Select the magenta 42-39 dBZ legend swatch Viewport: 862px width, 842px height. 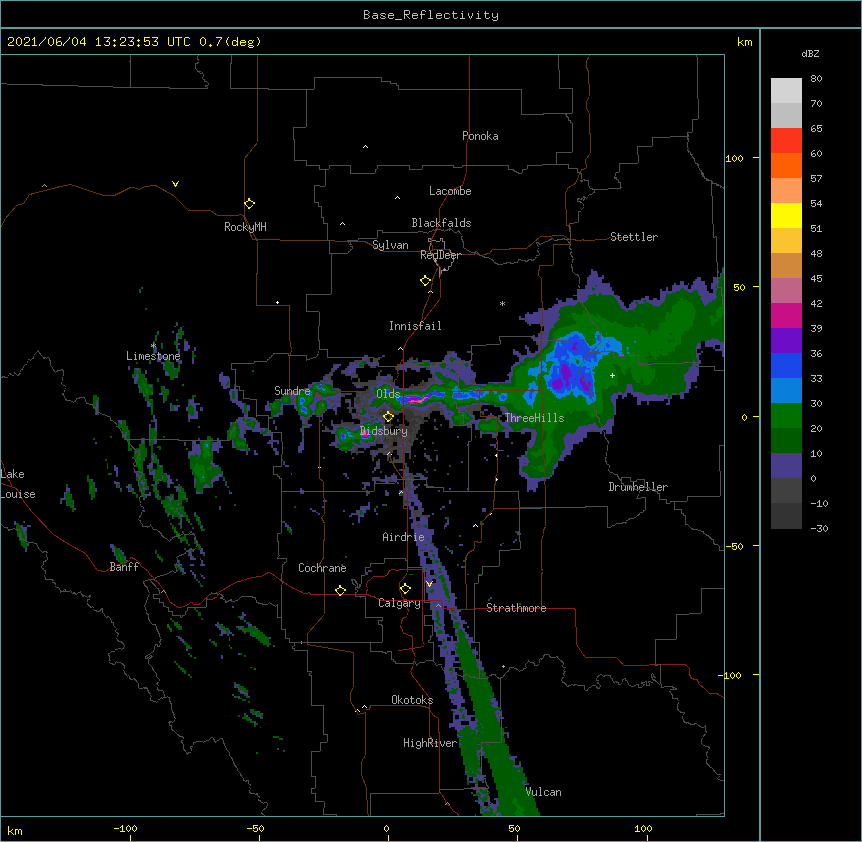(786, 315)
